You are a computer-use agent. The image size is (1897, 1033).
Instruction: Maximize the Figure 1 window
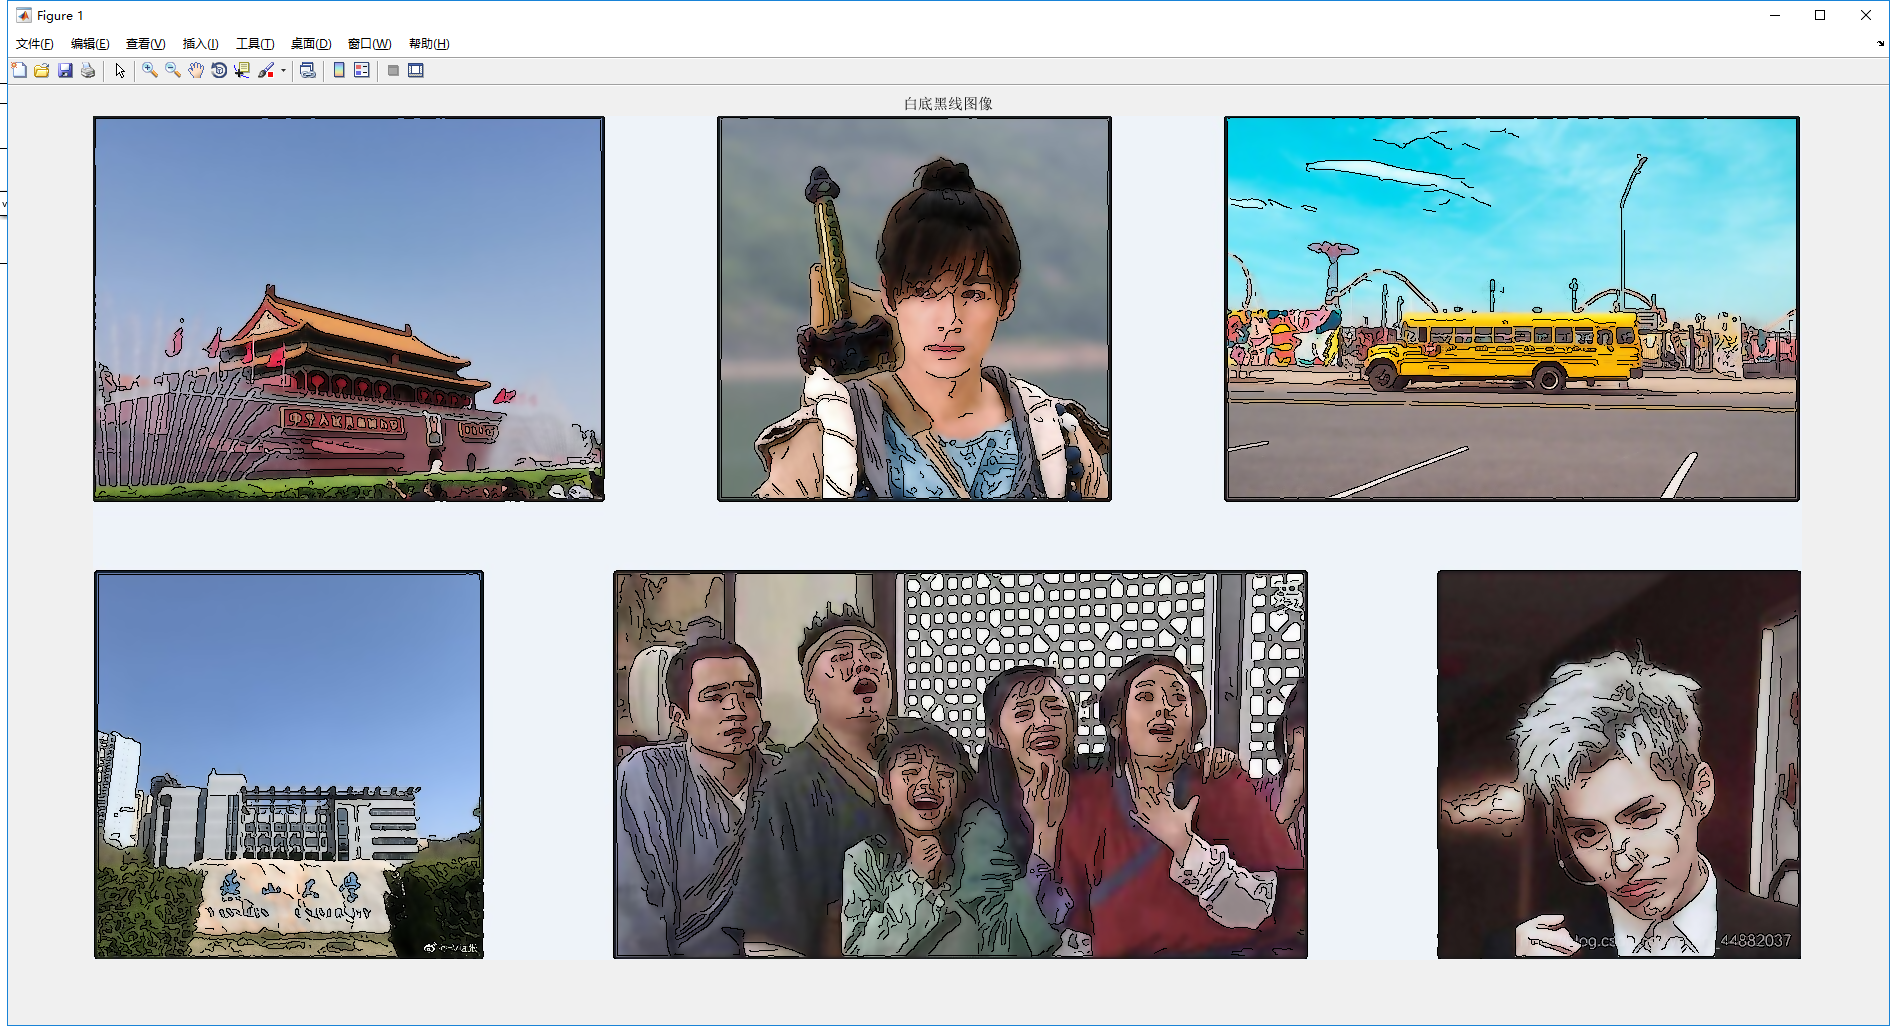click(x=1820, y=15)
